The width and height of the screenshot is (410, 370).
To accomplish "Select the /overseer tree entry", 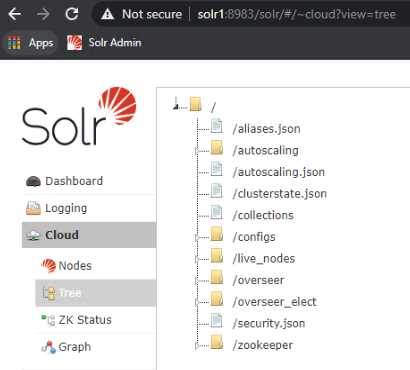I will pos(259,280).
